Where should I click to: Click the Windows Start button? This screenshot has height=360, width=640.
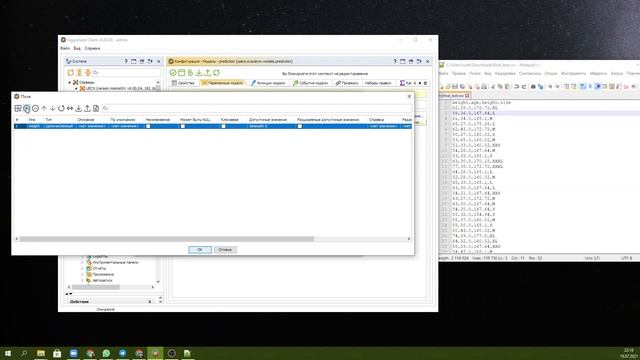[x=8, y=353]
